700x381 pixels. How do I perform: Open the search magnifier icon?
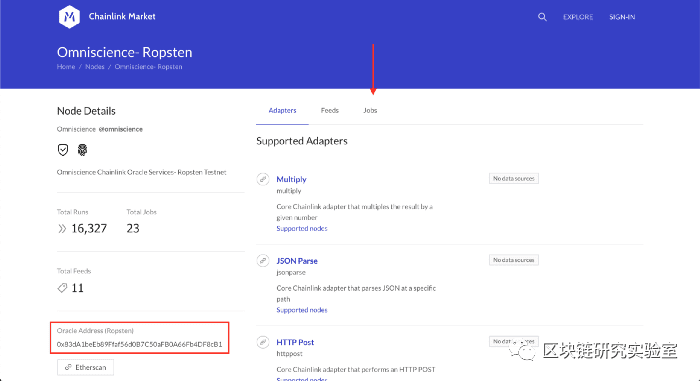(542, 17)
